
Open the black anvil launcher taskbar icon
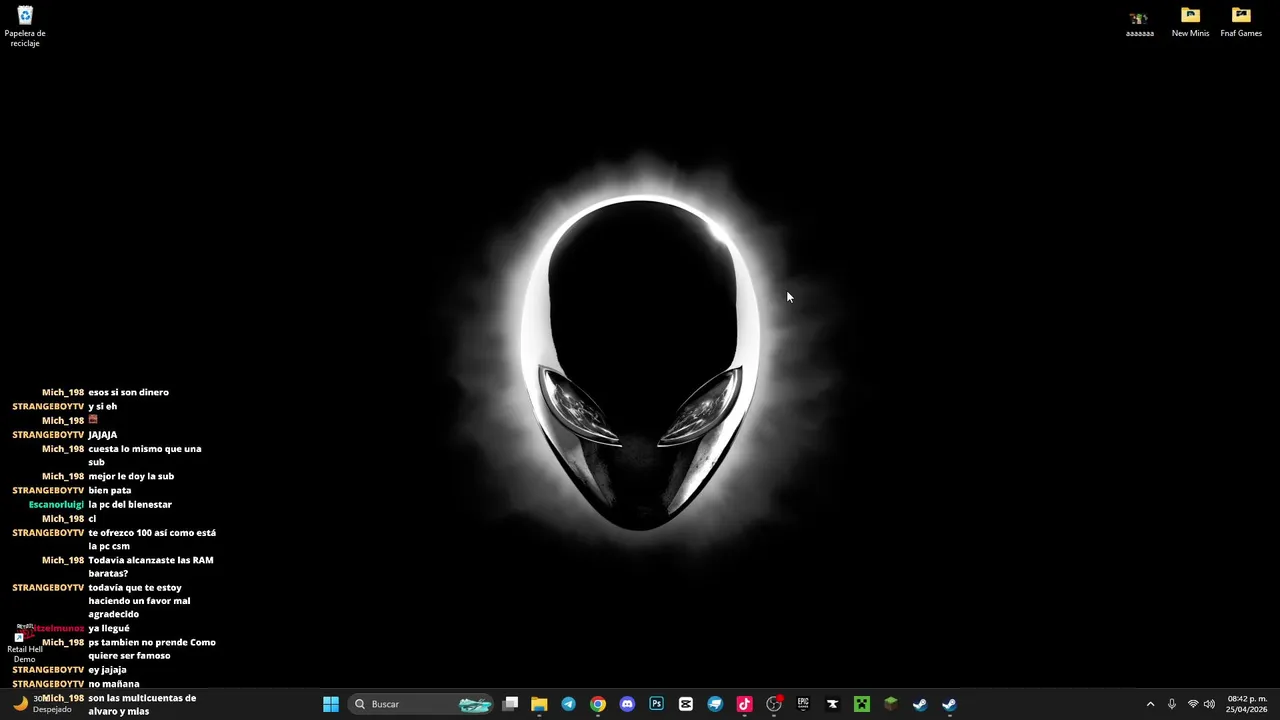pos(832,704)
